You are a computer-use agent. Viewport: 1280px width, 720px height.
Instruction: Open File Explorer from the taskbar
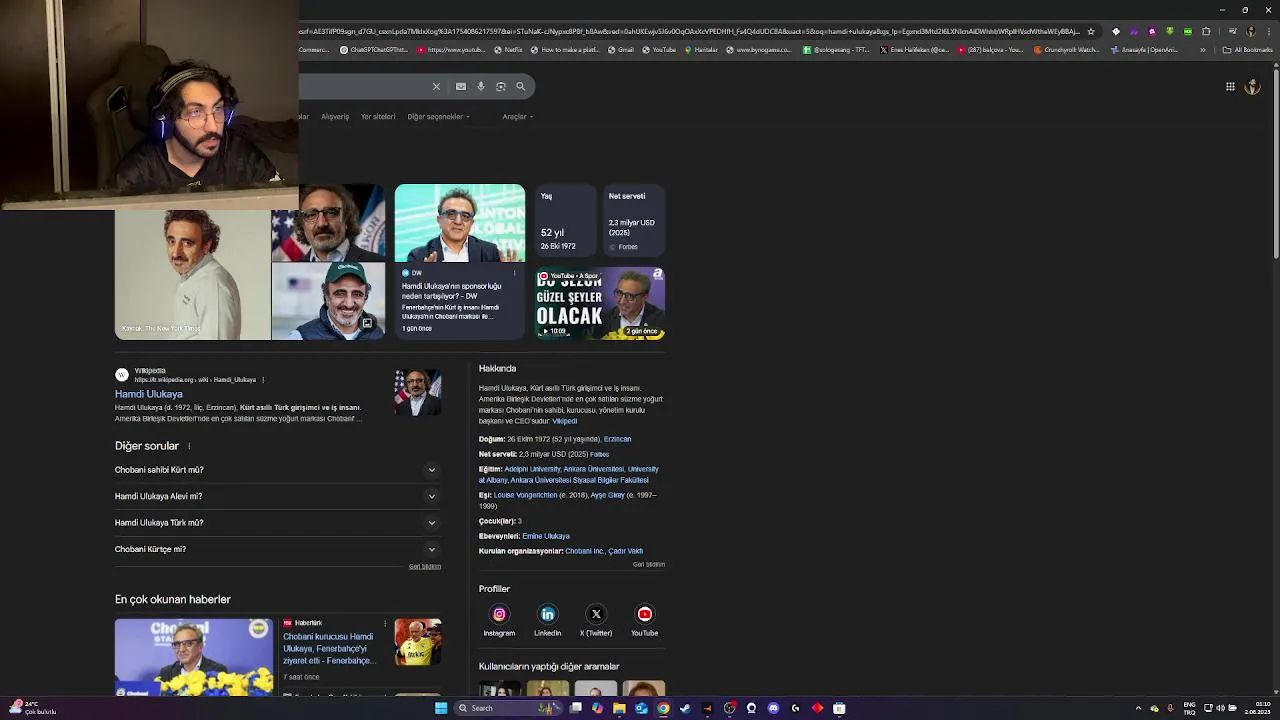619,708
